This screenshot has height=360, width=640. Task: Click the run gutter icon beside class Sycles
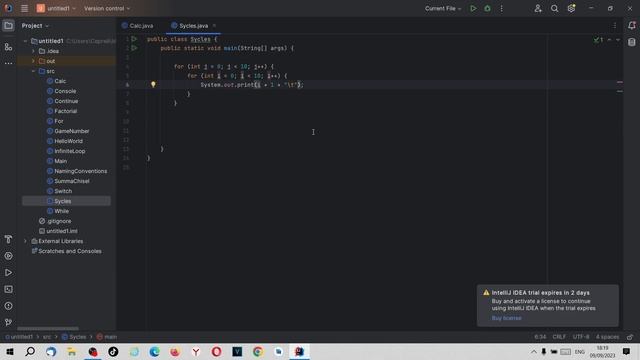(134, 39)
